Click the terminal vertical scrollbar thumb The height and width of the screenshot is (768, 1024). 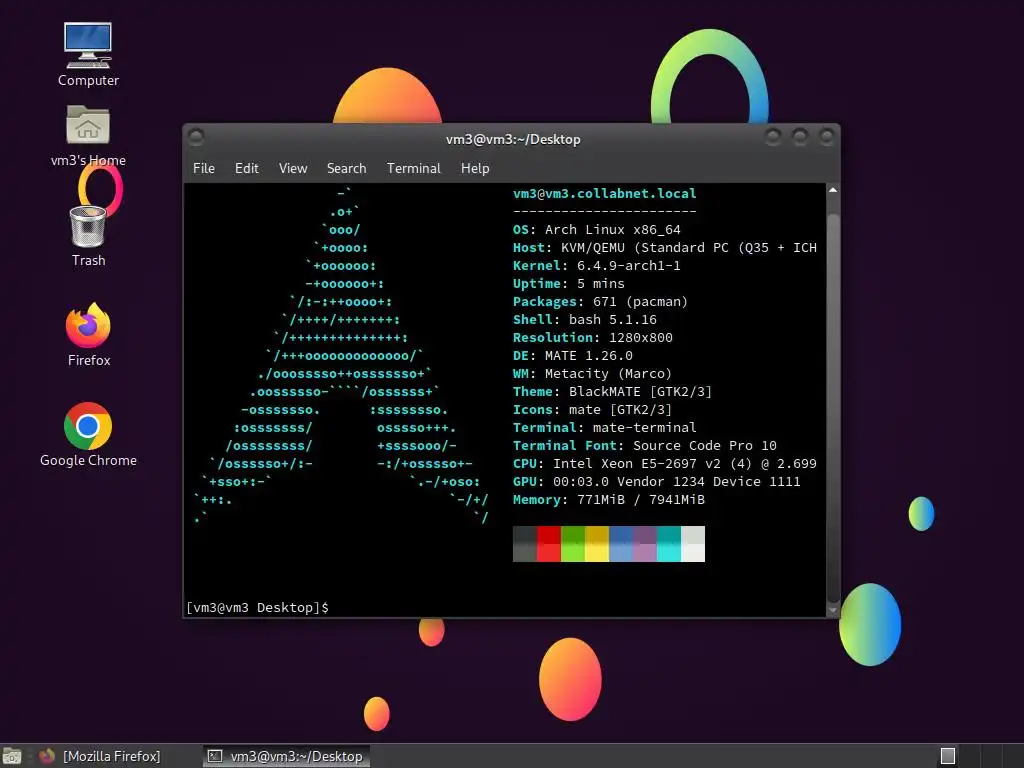click(833, 408)
